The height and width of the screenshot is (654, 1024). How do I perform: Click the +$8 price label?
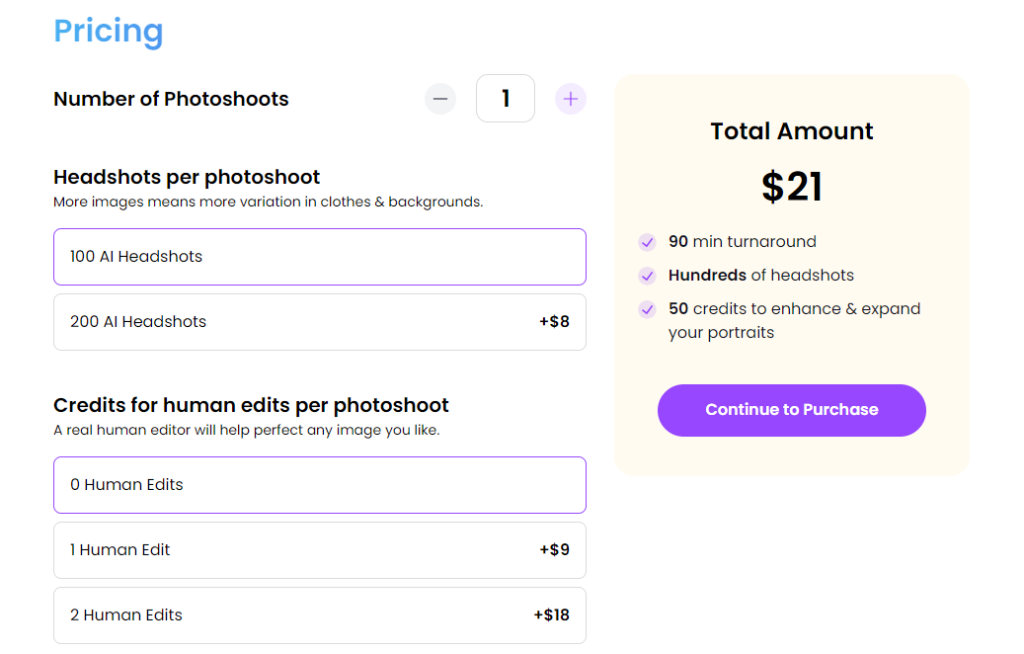point(554,322)
